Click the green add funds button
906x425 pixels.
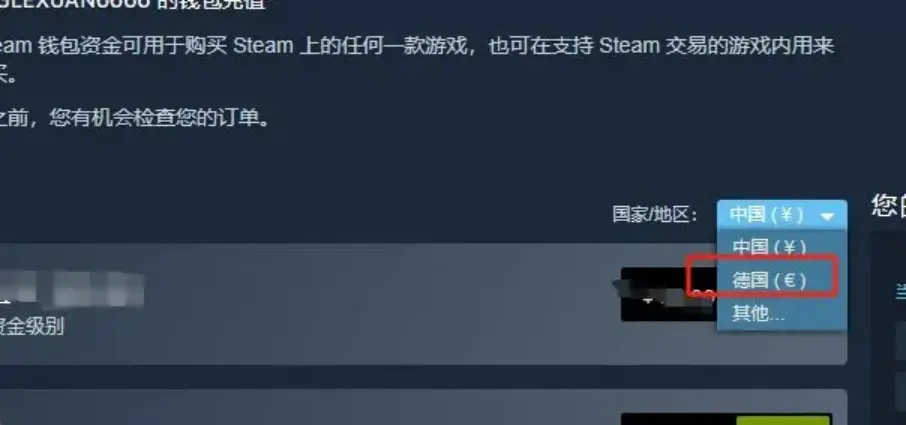point(784,420)
